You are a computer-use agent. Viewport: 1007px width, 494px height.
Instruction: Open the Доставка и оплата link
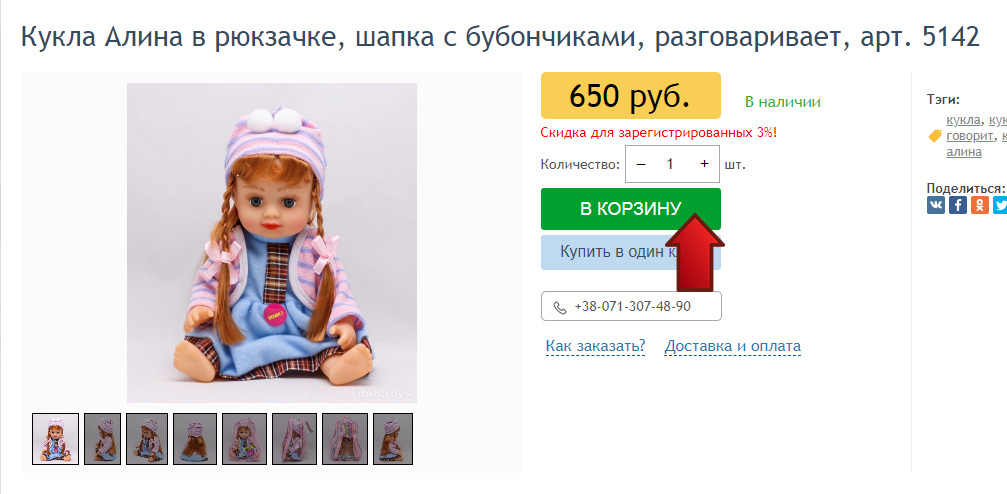tap(733, 346)
